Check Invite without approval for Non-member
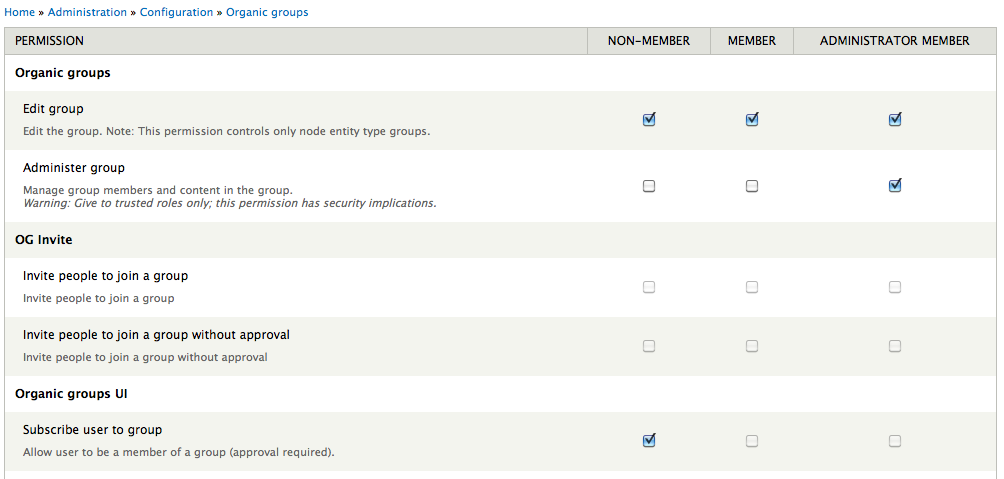 coord(649,346)
